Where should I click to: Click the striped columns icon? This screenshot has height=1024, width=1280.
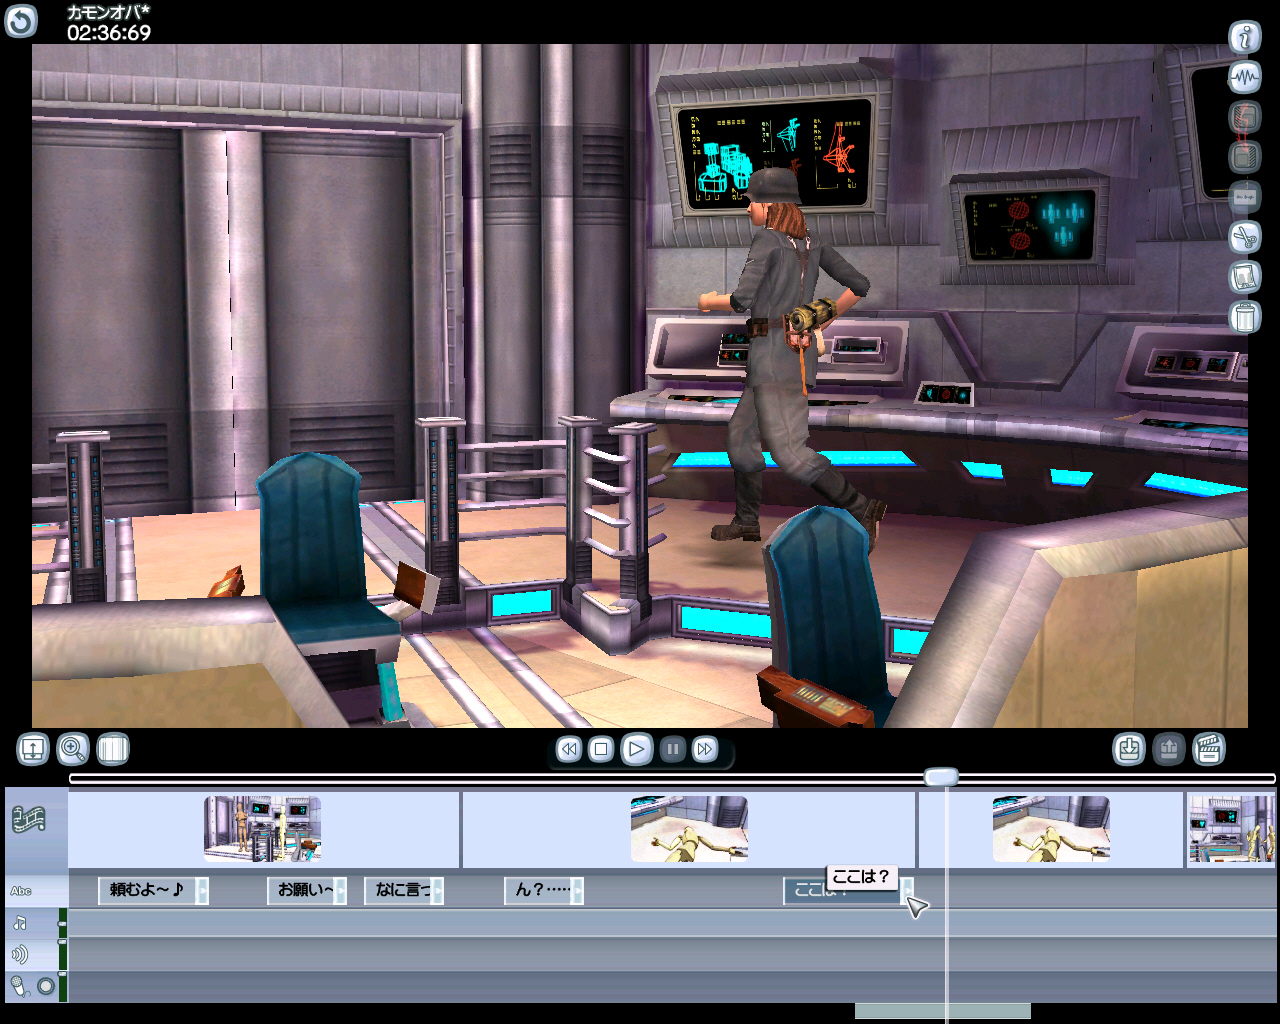tap(113, 749)
